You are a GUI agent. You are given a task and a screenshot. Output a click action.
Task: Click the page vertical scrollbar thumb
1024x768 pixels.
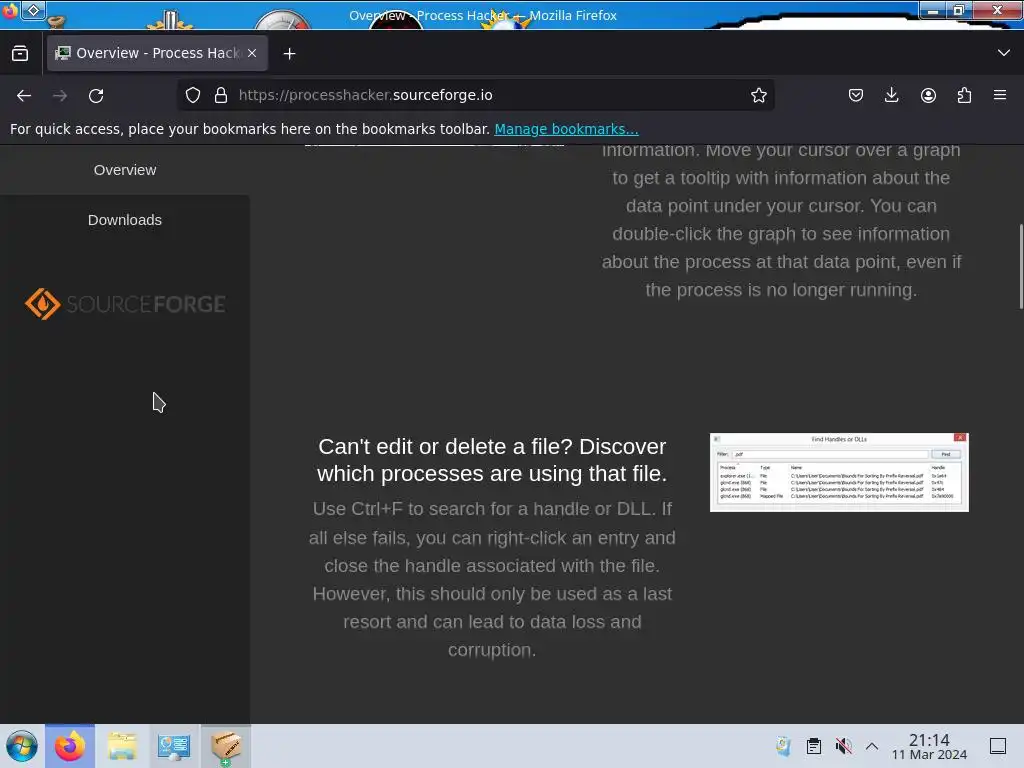[1021, 266]
